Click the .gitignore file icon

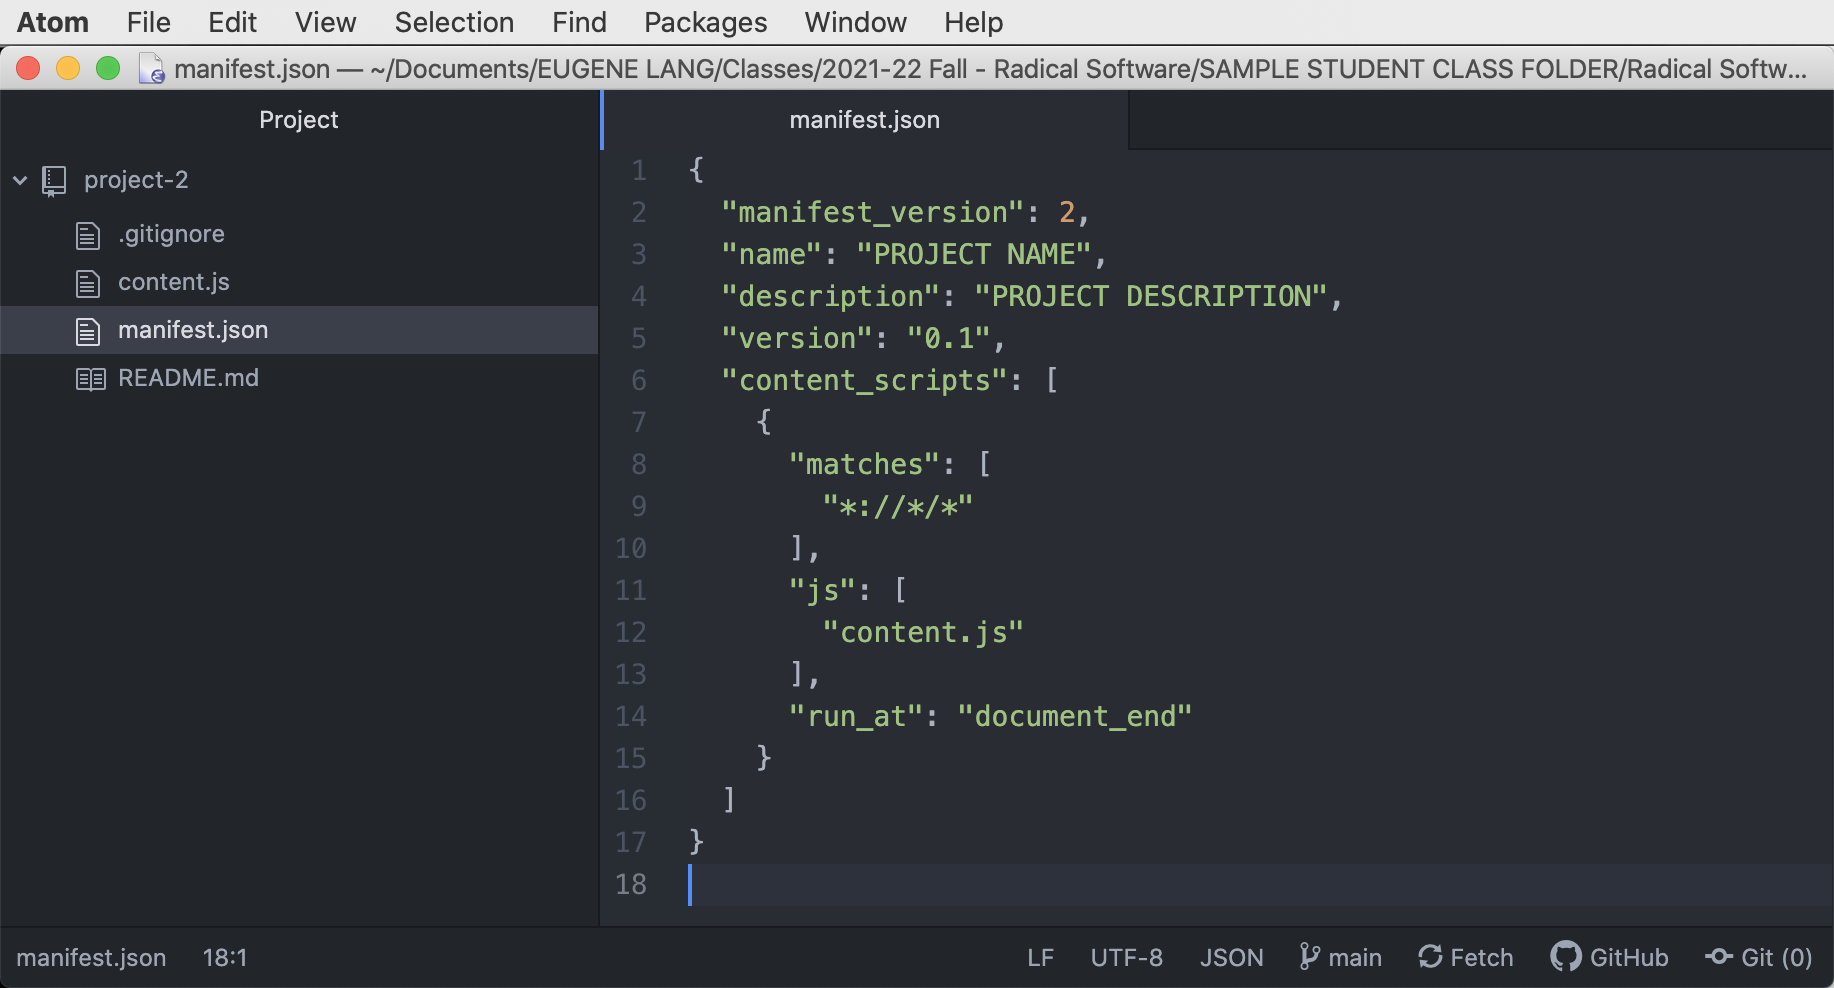(x=88, y=235)
